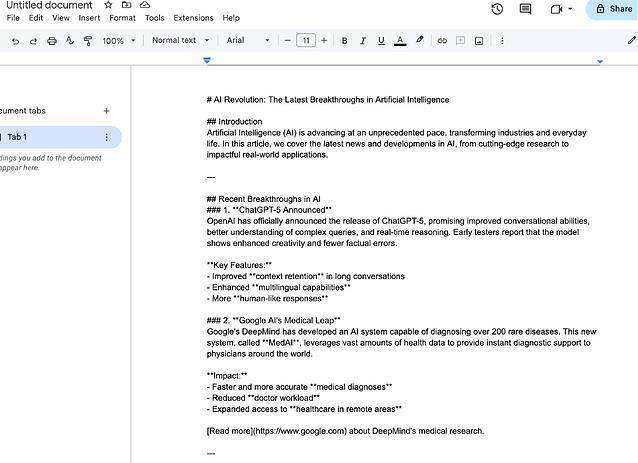
Task: Open the Arial font dropdown
Action: [247, 41]
